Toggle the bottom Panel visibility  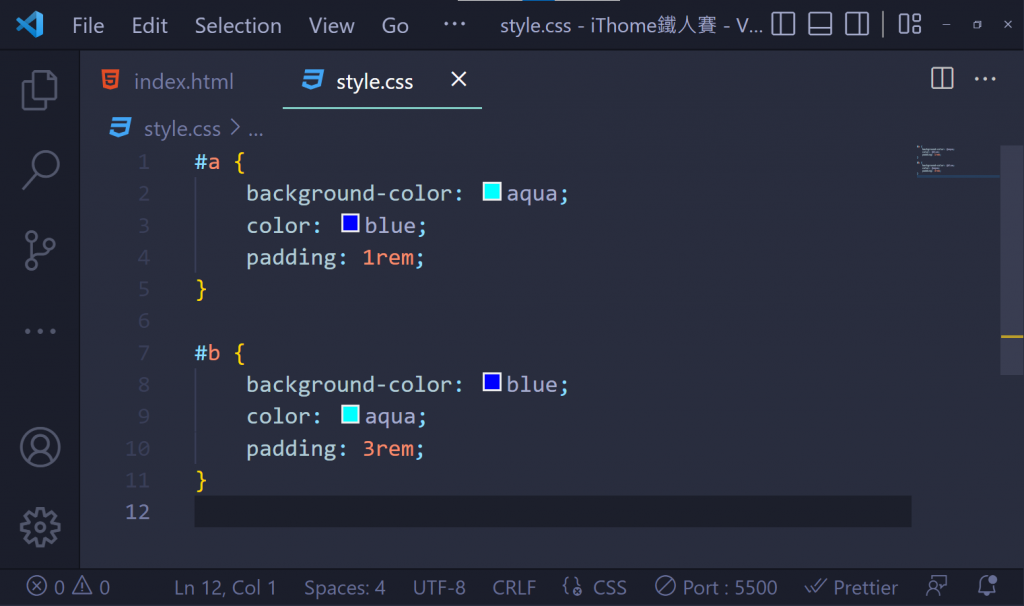click(x=820, y=25)
